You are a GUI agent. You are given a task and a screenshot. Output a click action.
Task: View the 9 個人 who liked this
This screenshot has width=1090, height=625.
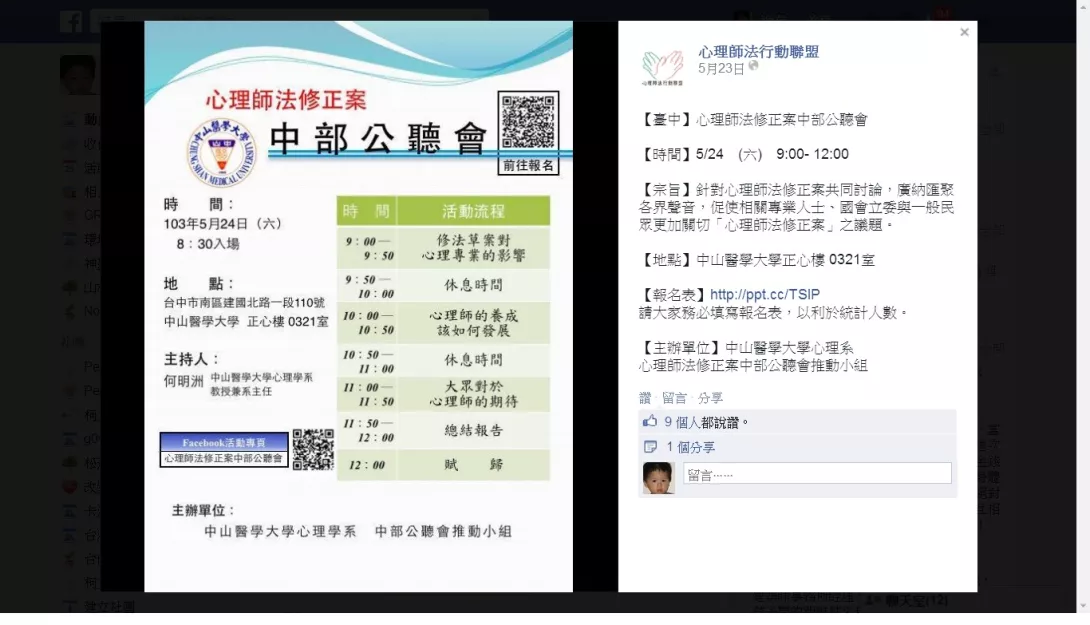682,422
